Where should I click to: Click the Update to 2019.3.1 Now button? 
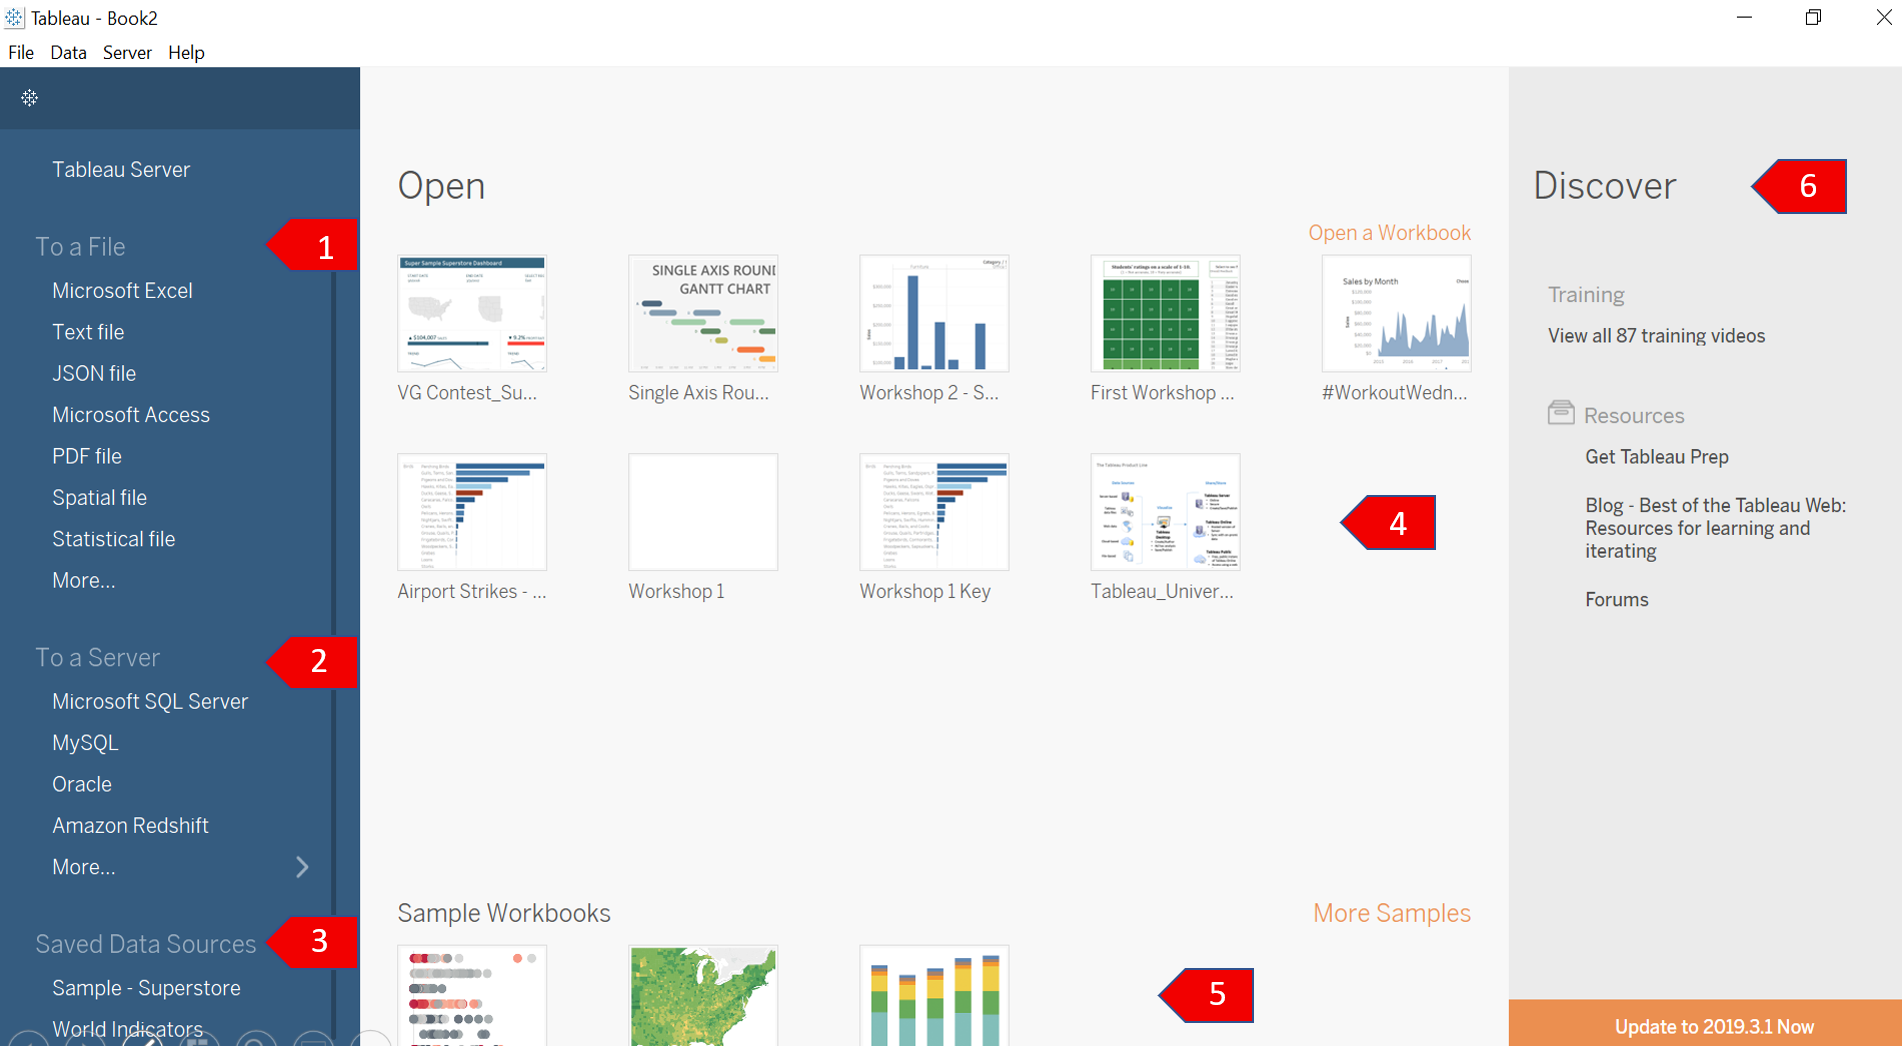coord(1714,1026)
